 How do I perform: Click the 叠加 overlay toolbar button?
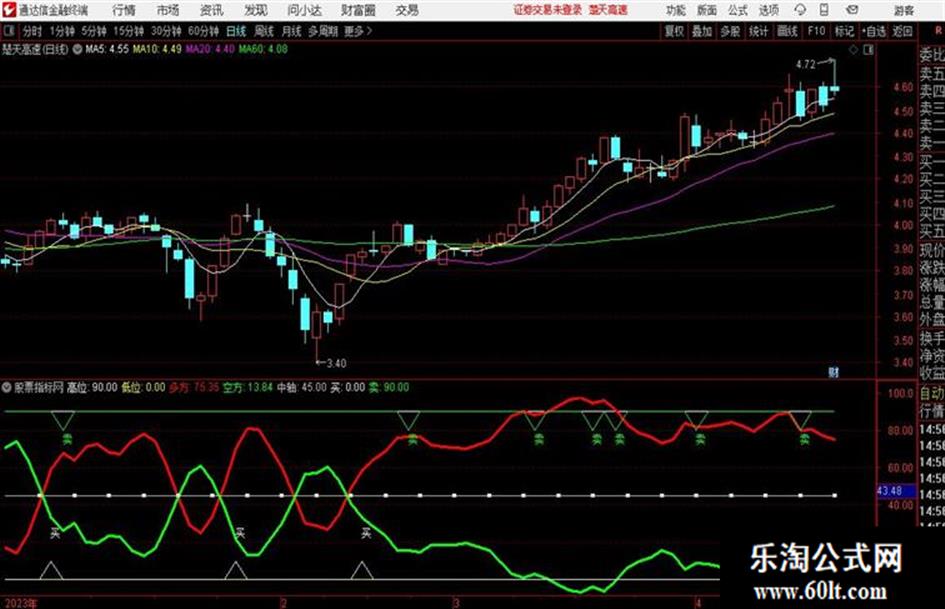tap(702, 31)
